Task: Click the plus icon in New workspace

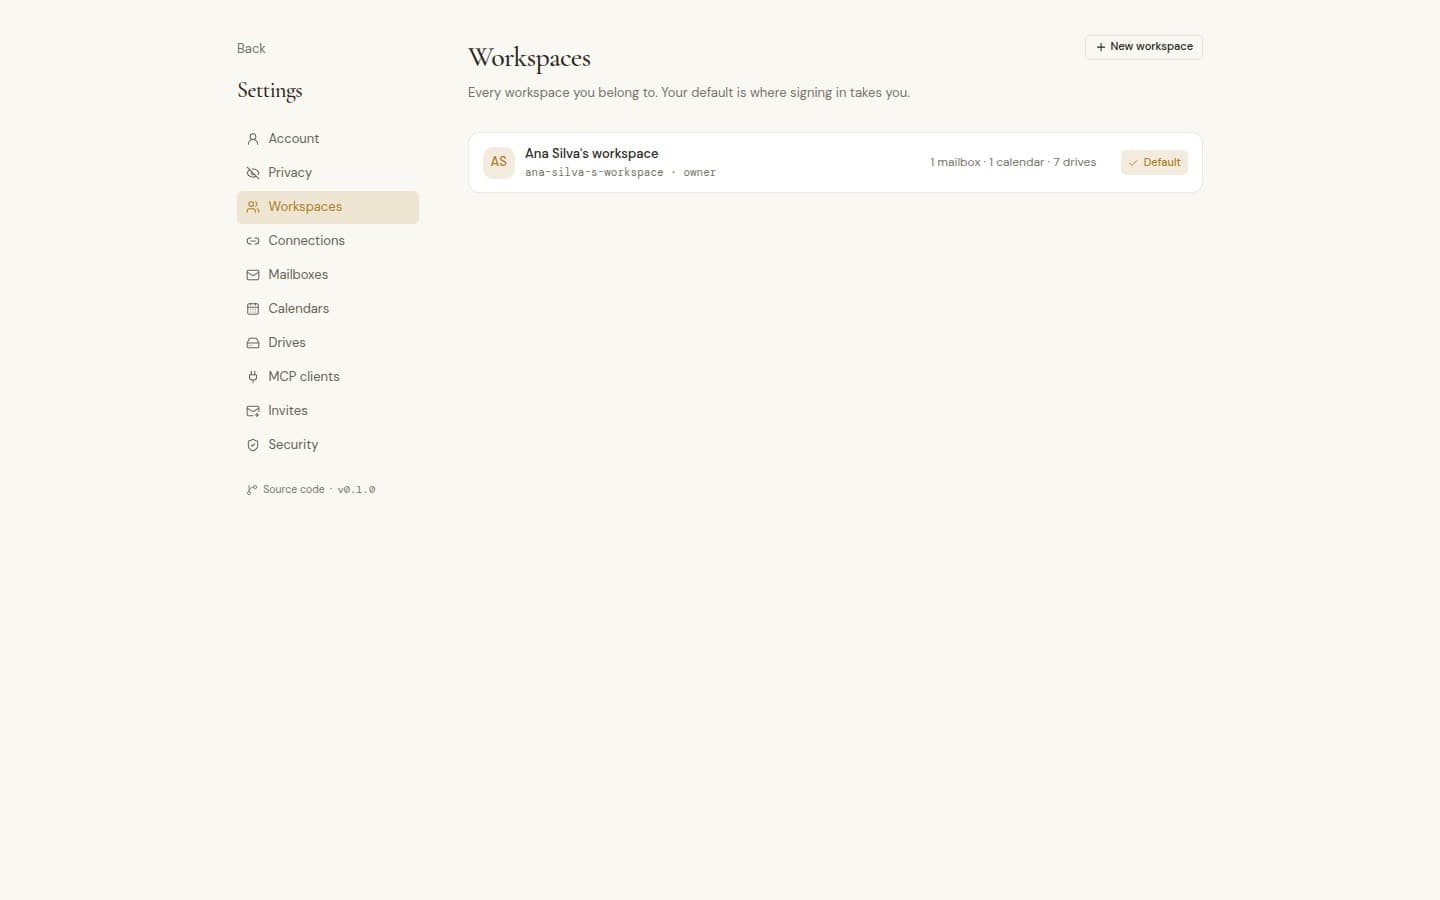Action: pyautogui.click(x=1101, y=47)
